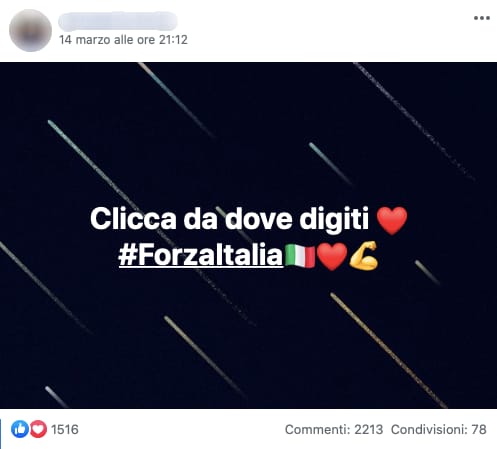Click the word 'digiti' in the image
The width and height of the screenshot is (497, 449).
pyautogui.click(x=334, y=219)
